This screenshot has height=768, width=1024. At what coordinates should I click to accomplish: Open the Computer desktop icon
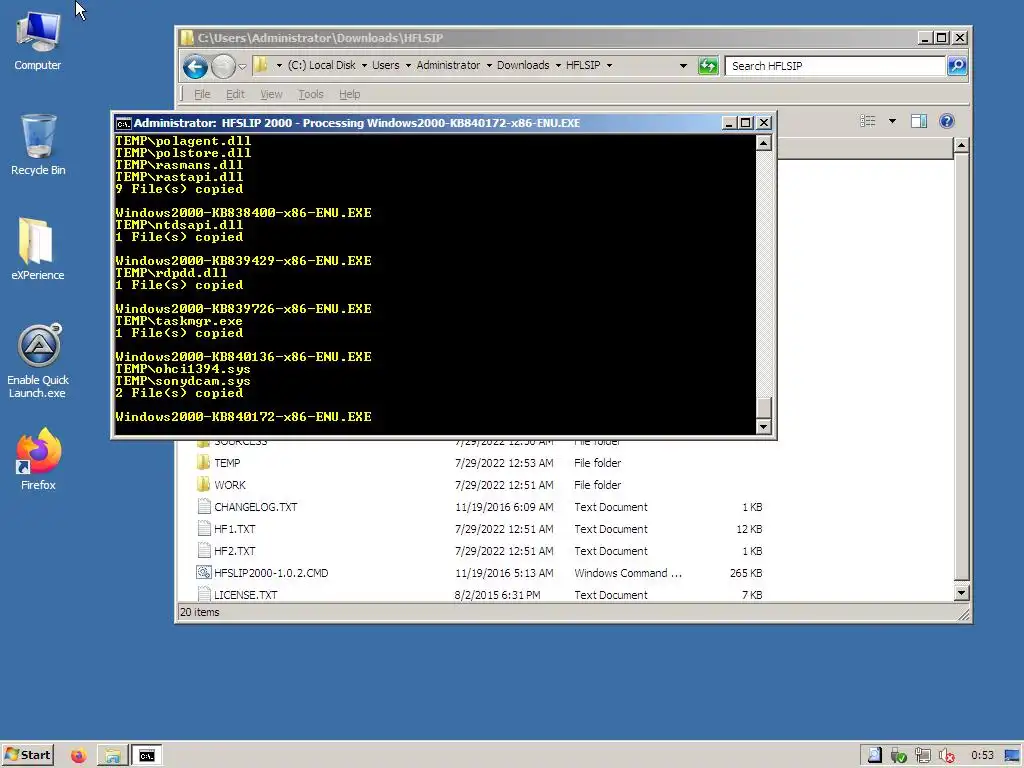38,42
